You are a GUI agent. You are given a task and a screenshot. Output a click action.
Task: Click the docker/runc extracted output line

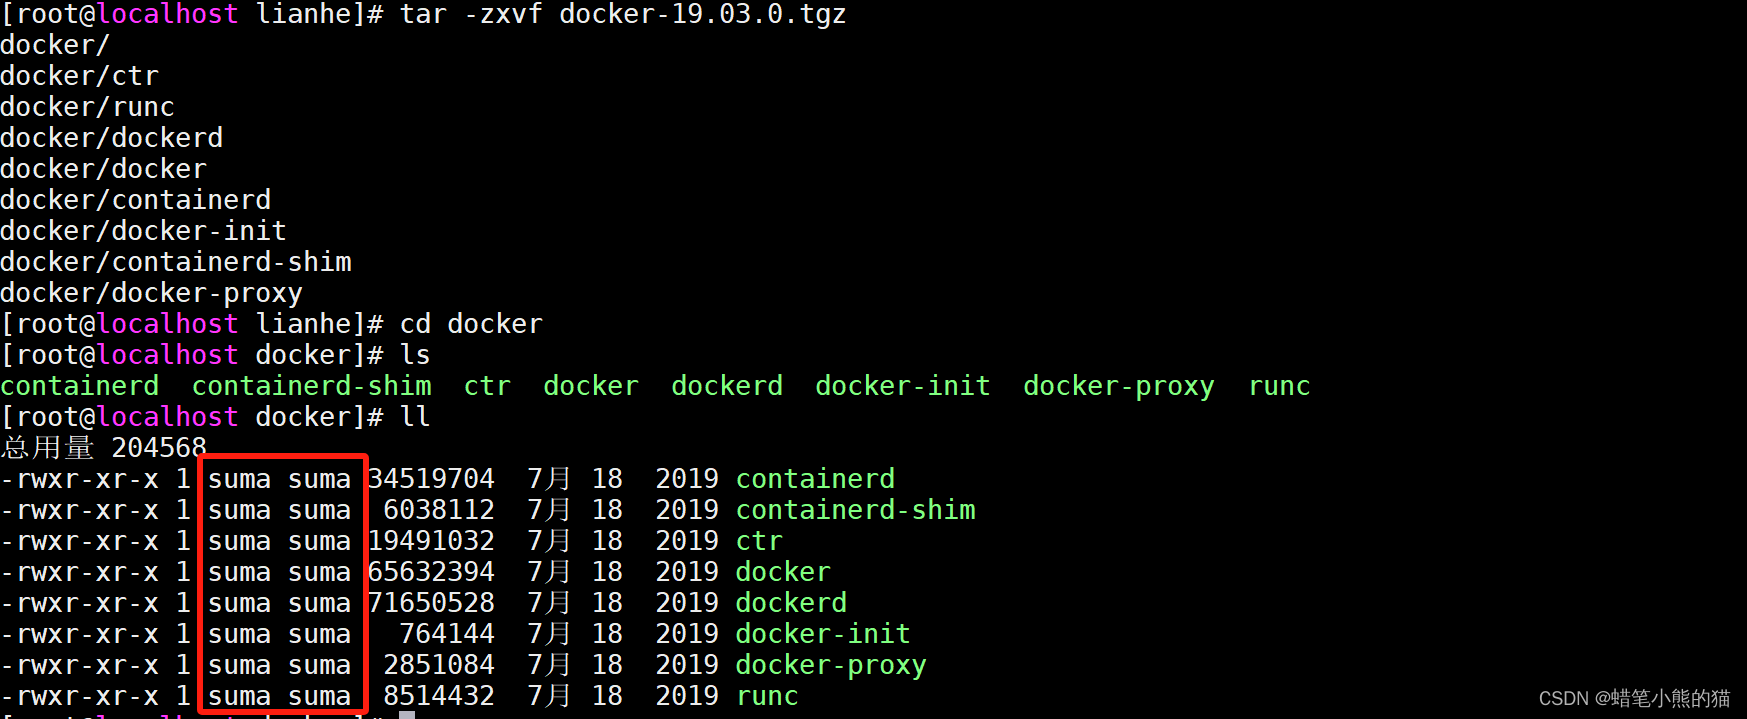click(x=87, y=107)
